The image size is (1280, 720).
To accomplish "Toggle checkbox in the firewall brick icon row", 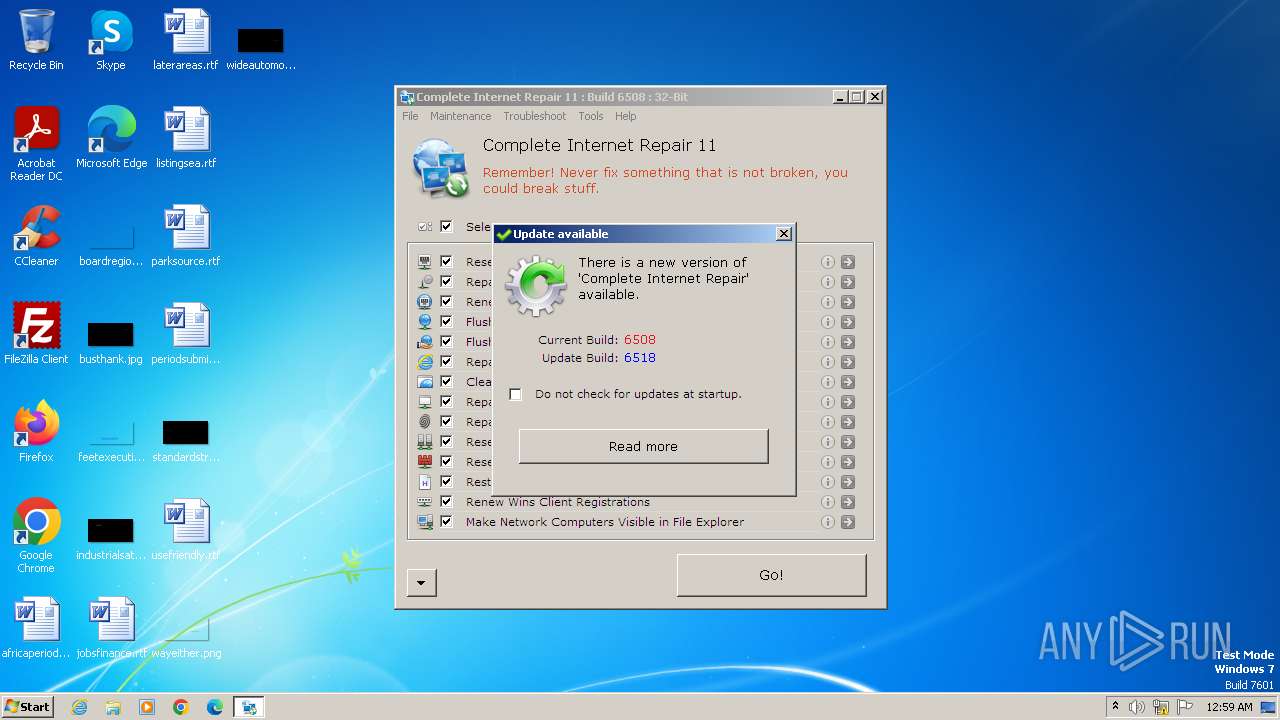I will tap(446, 462).
